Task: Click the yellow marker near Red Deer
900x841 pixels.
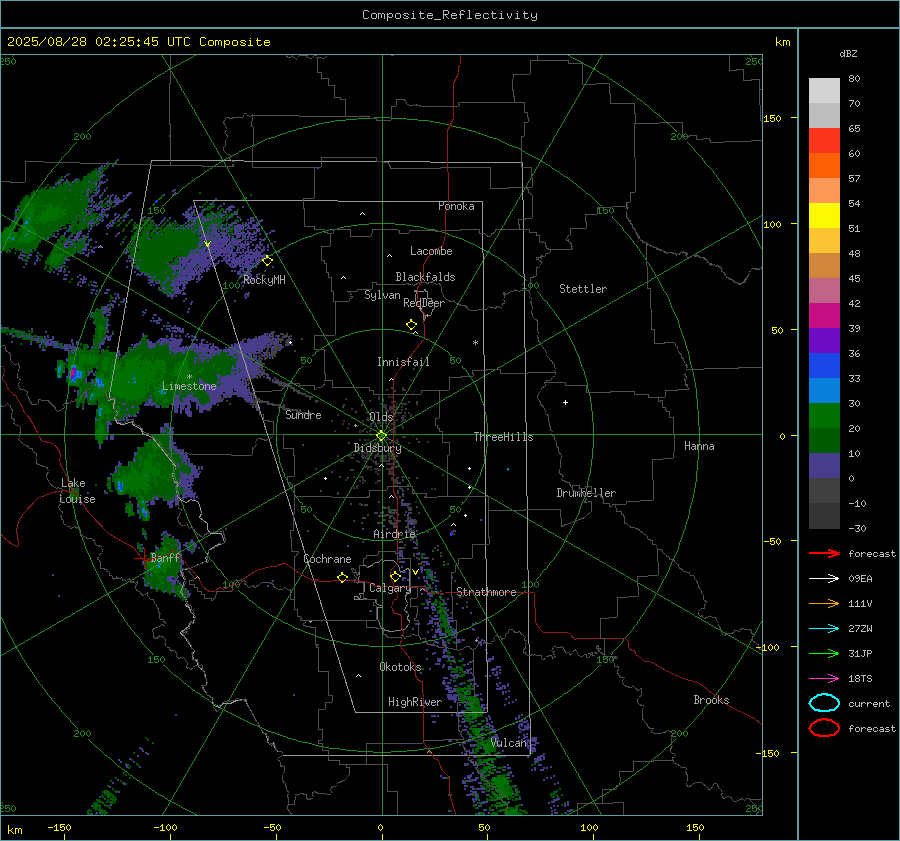Action: pos(412,325)
